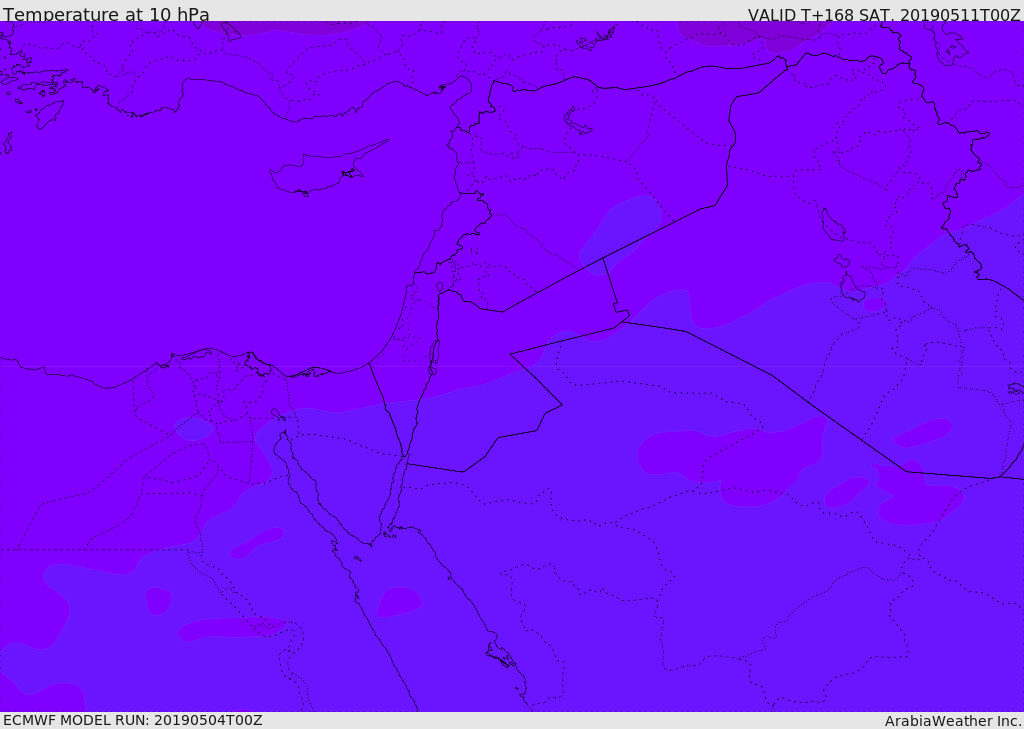This screenshot has height=729, width=1024.
Task: Click the 'ArabiaWeather Inc.' credit text
Action: 953,721
